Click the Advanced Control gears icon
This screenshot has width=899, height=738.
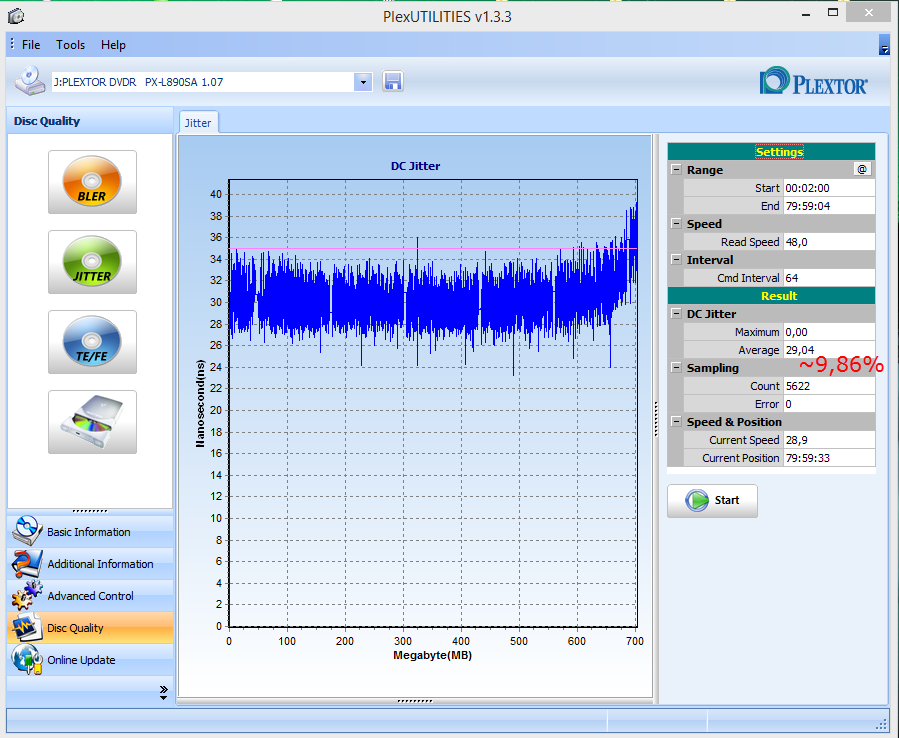[26, 595]
